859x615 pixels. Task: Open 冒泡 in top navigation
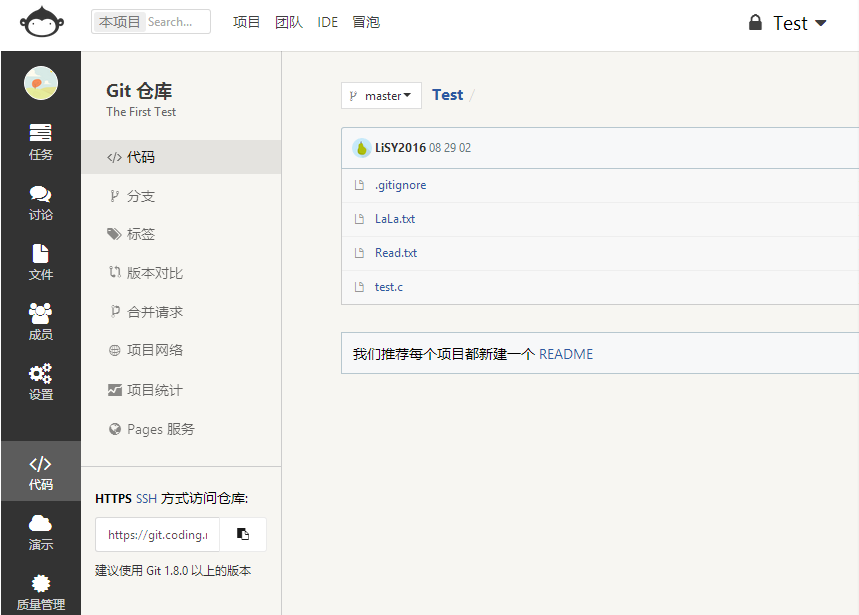point(365,22)
